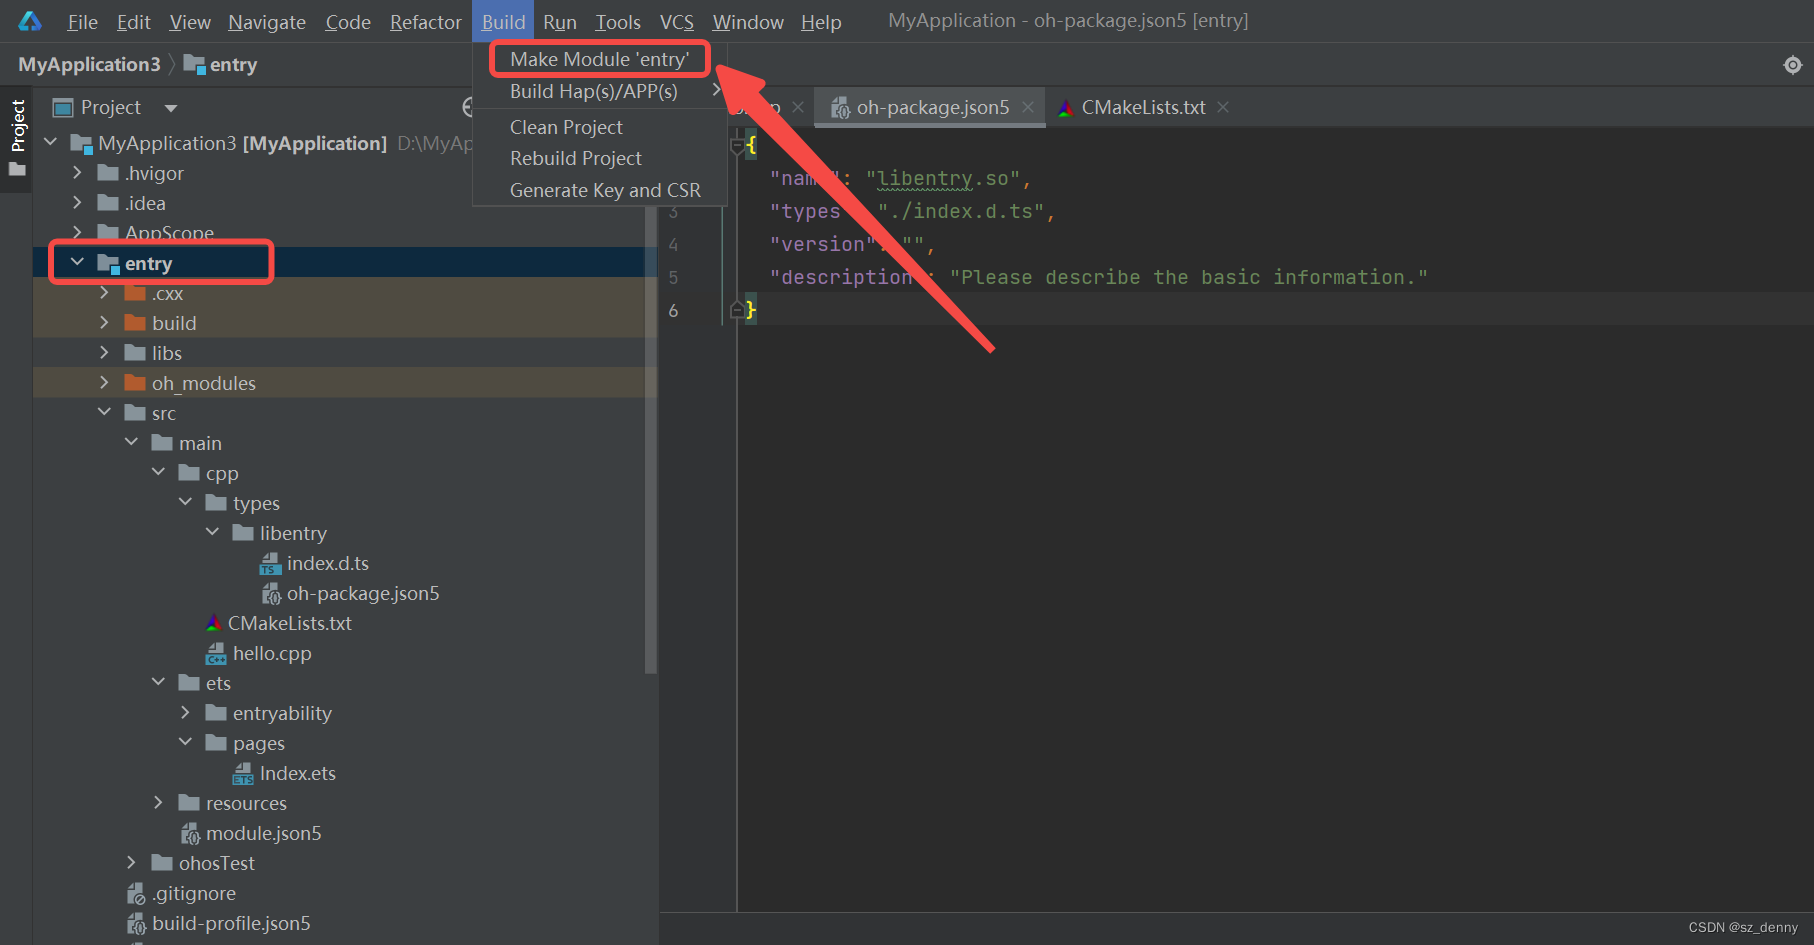Open the Run menu
Image resolution: width=1814 pixels, height=945 pixels.
tap(559, 21)
